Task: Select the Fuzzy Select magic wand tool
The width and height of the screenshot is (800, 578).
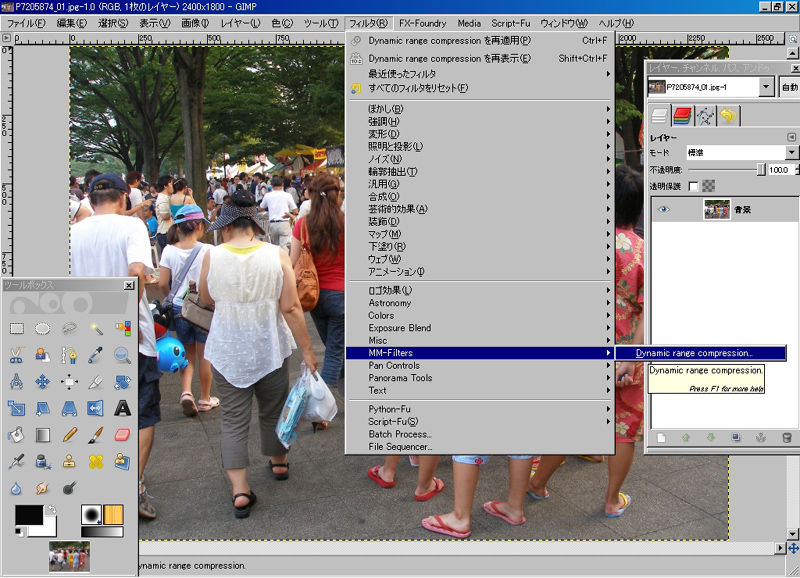Action: click(96, 329)
